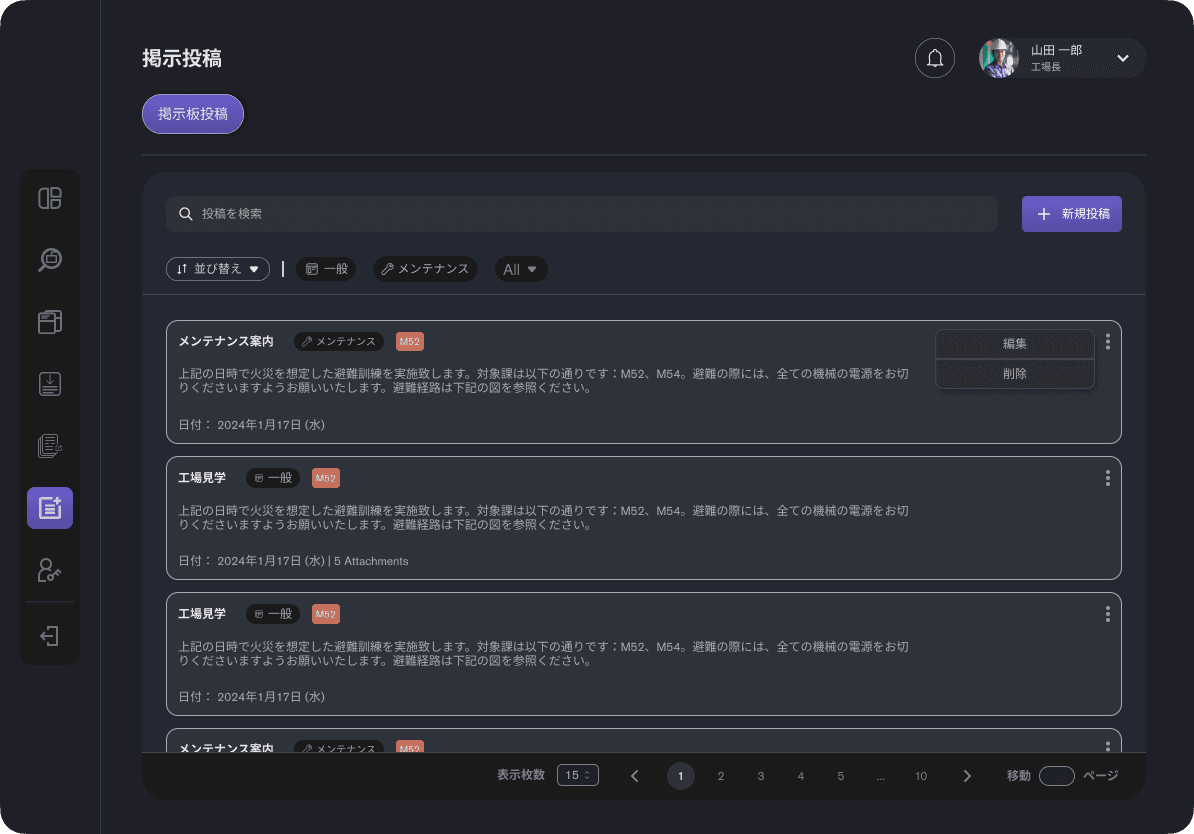1194x834 pixels.
Task: Click the download document icon in the sidebar
Action: [x=50, y=383]
